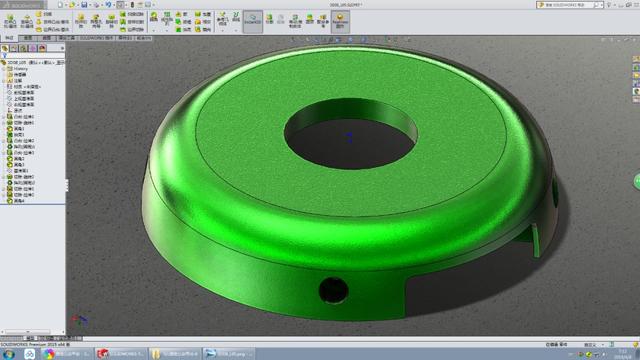Select the small round hole on part side

click(x=333, y=290)
